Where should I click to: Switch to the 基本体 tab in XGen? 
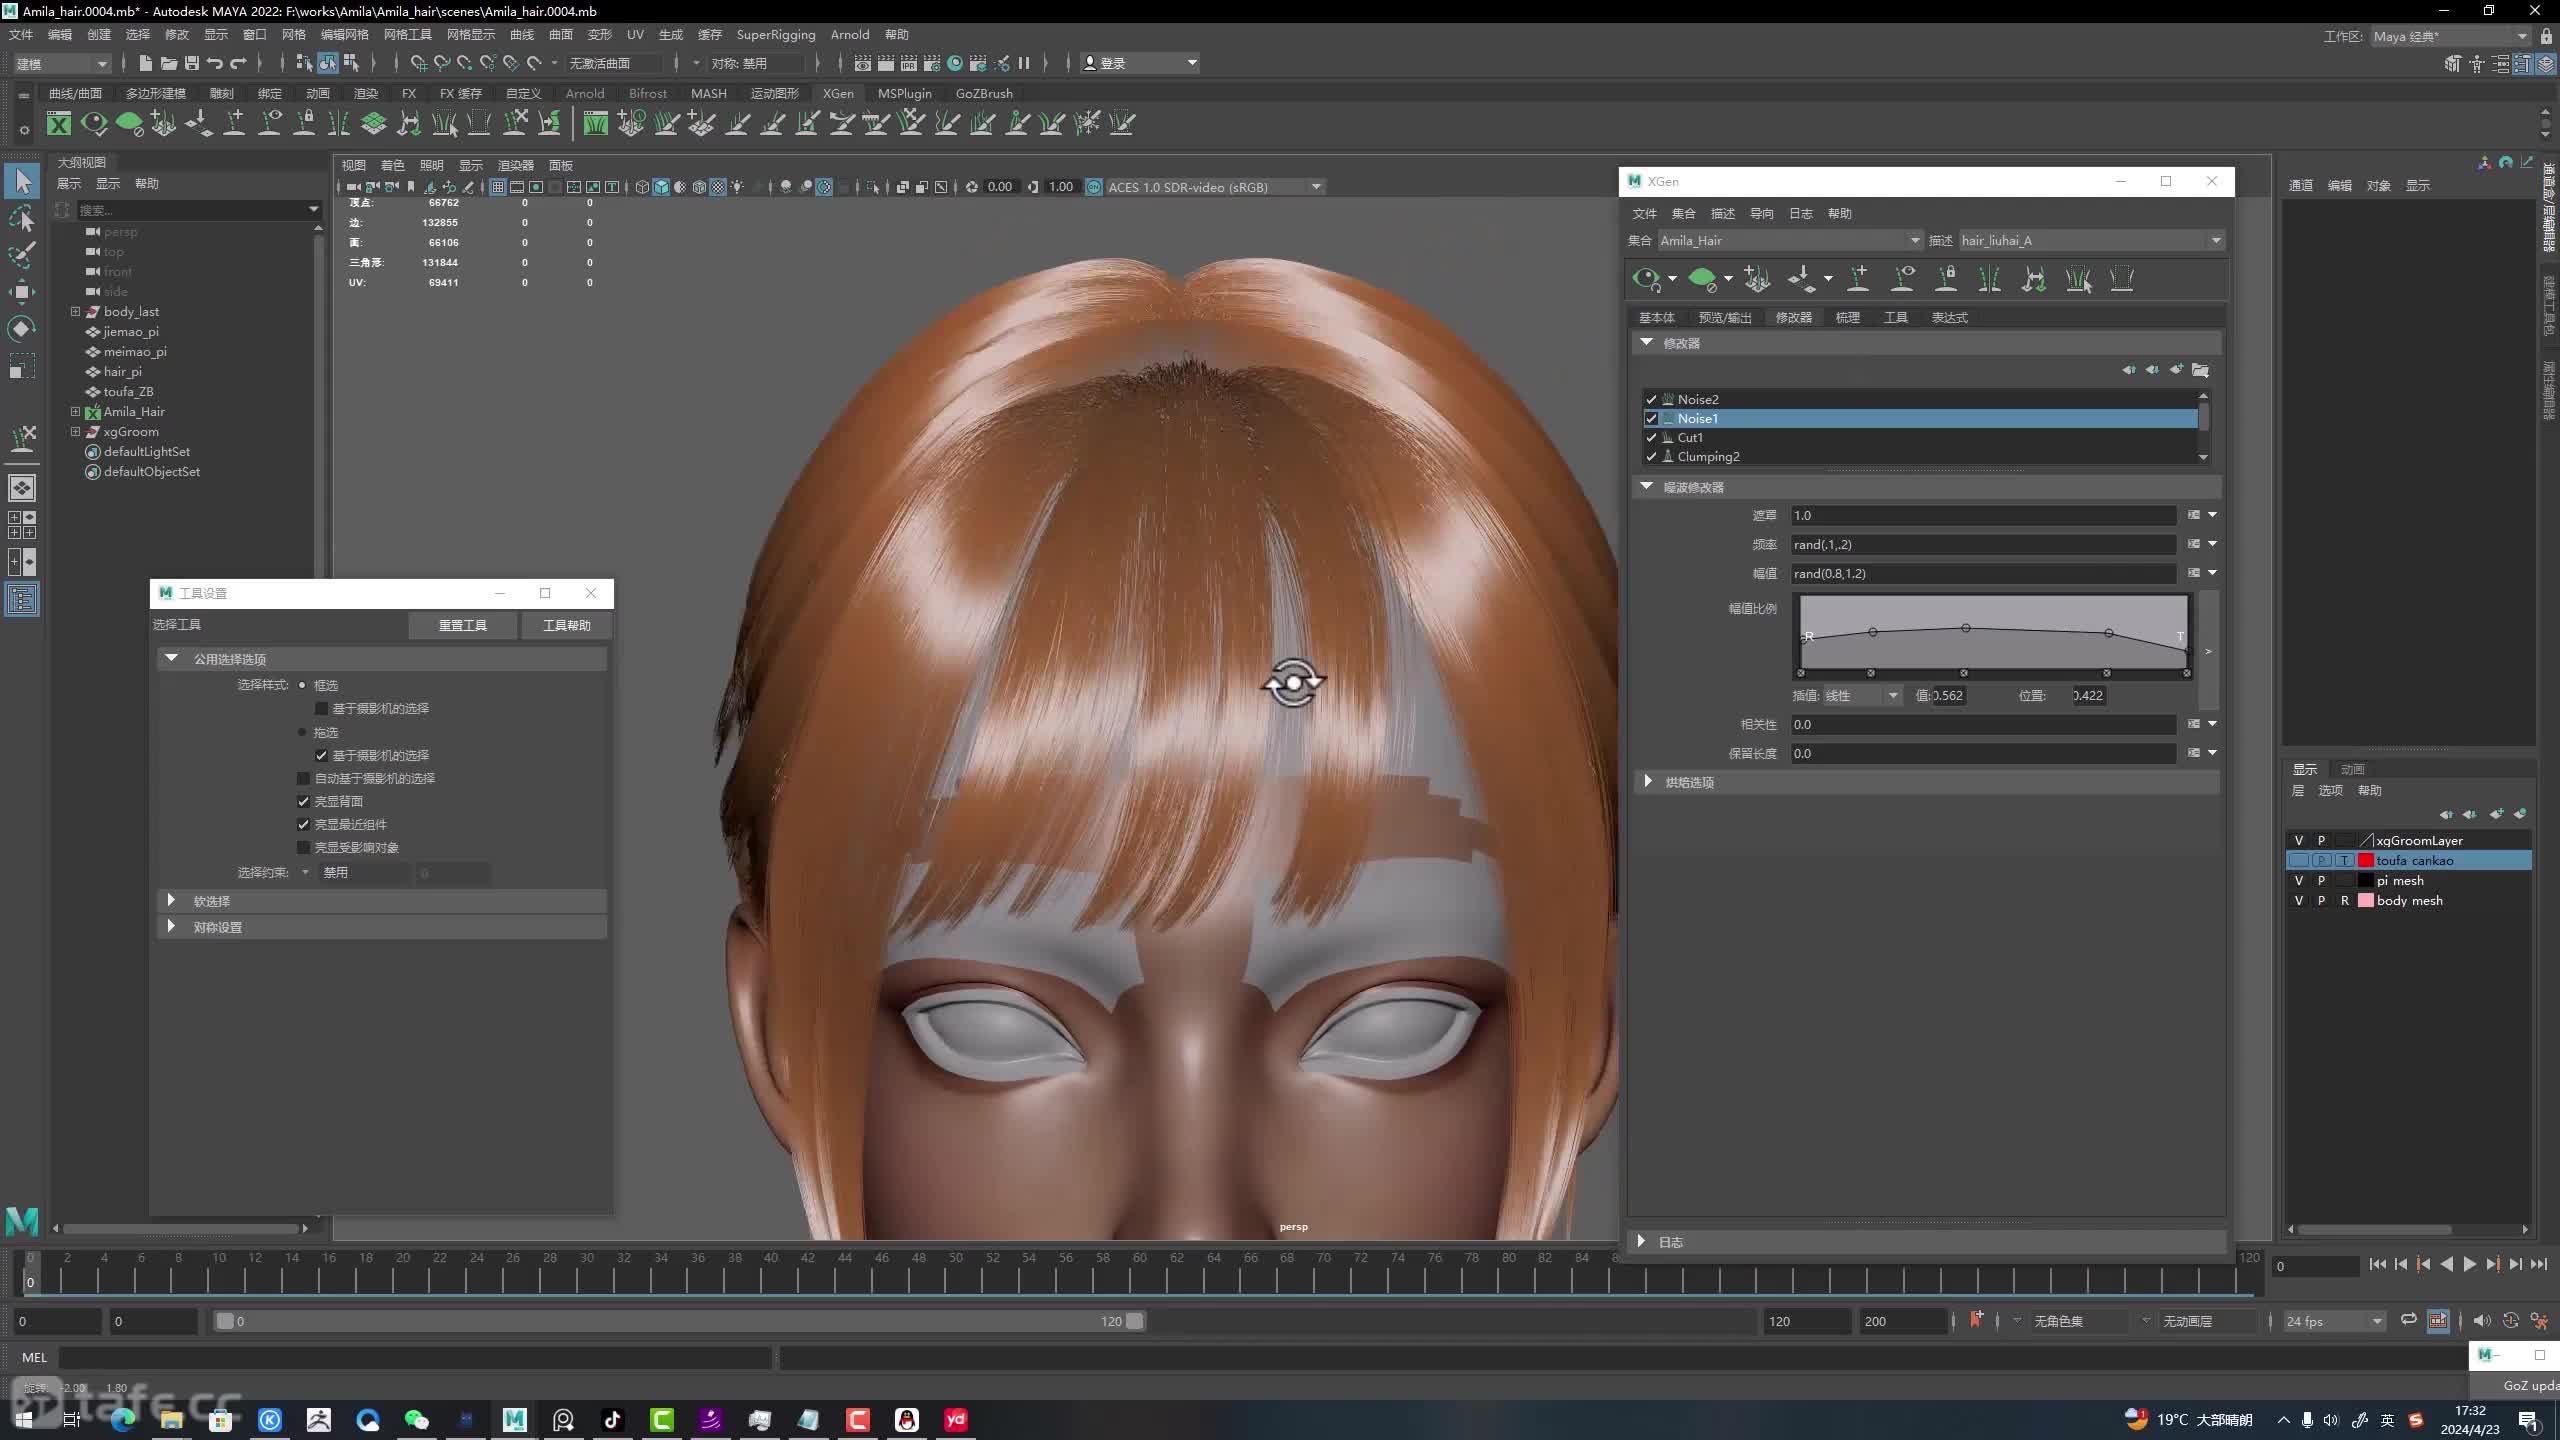click(x=1656, y=317)
